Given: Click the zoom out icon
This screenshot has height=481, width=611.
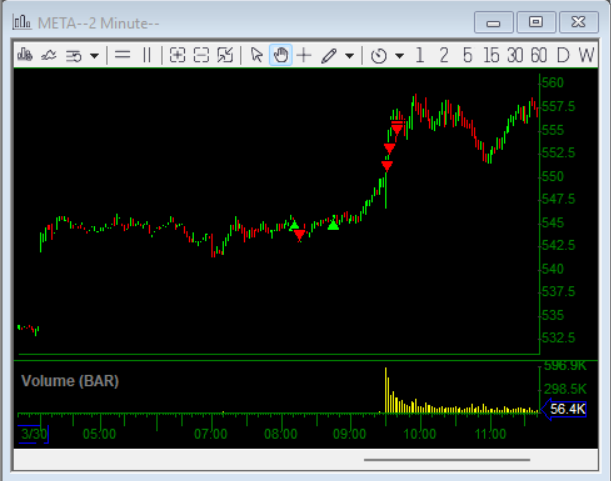Looking at the screenshot, I should (201, 55).
